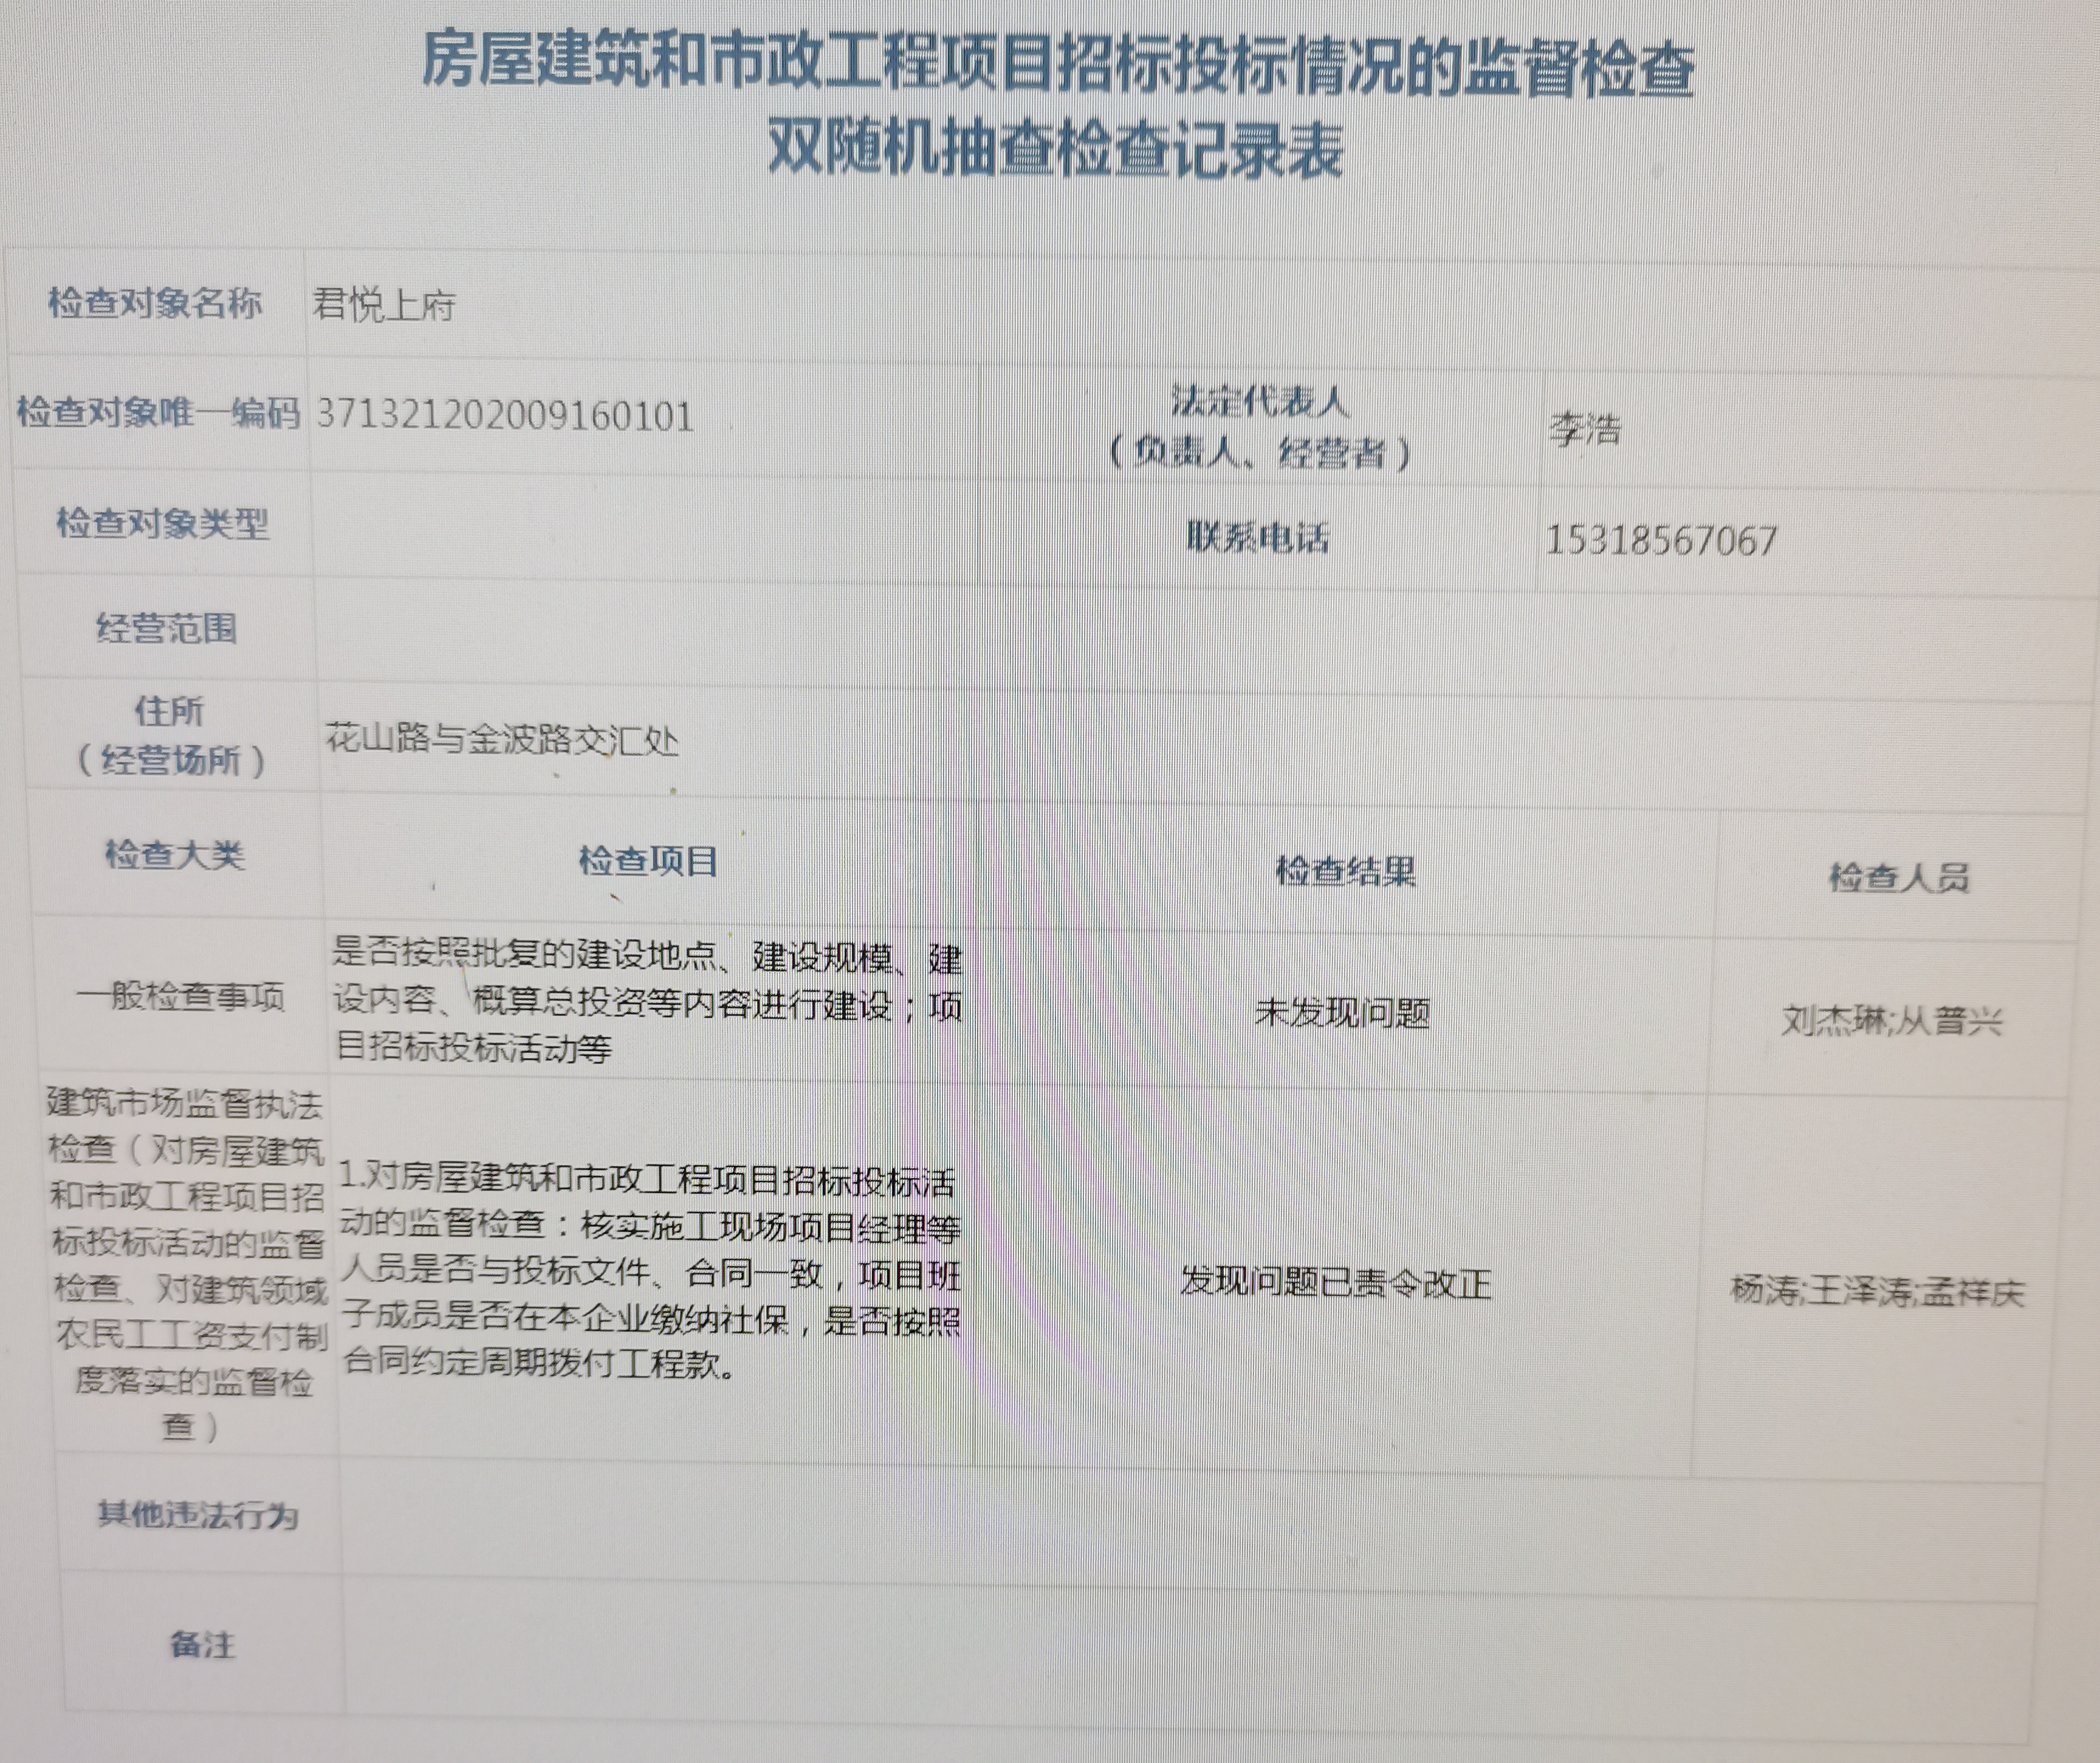Select the category cell 建筑市场监督执法检查
Screen dimensions: 2100x1763
point(187,1266)
